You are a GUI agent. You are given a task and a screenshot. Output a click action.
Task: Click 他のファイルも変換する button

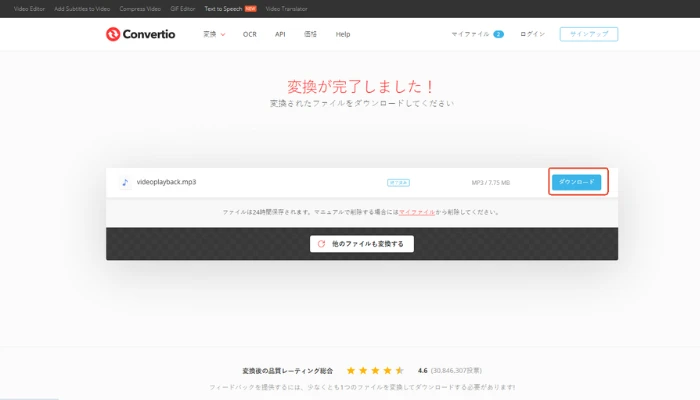click(x=362, y=244)
